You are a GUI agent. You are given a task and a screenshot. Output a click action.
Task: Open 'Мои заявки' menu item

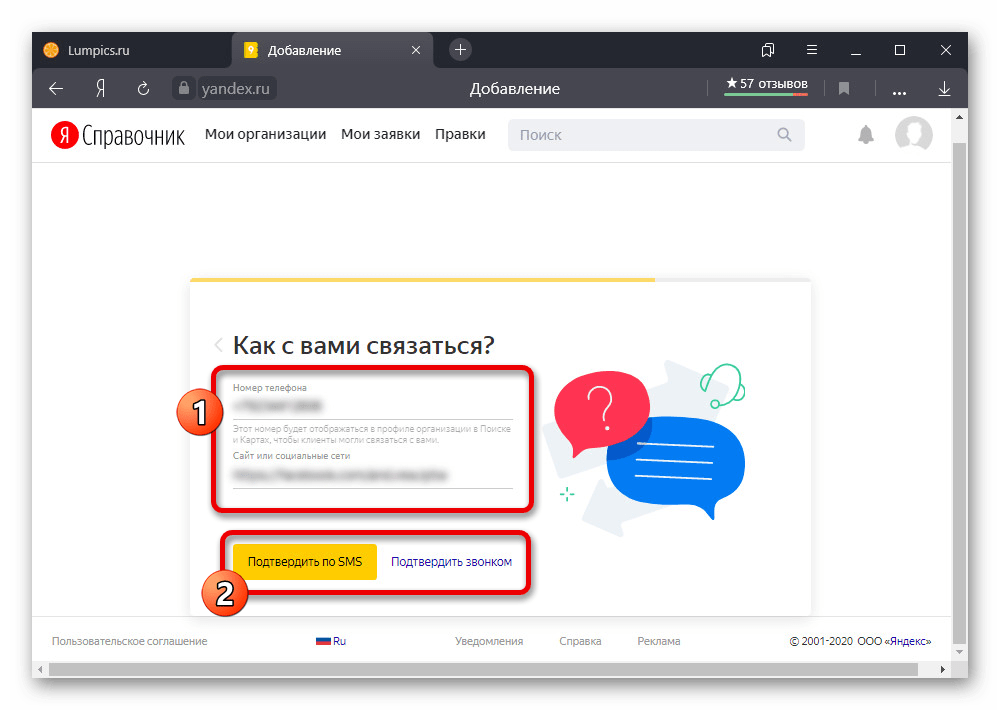click(380, 135)
